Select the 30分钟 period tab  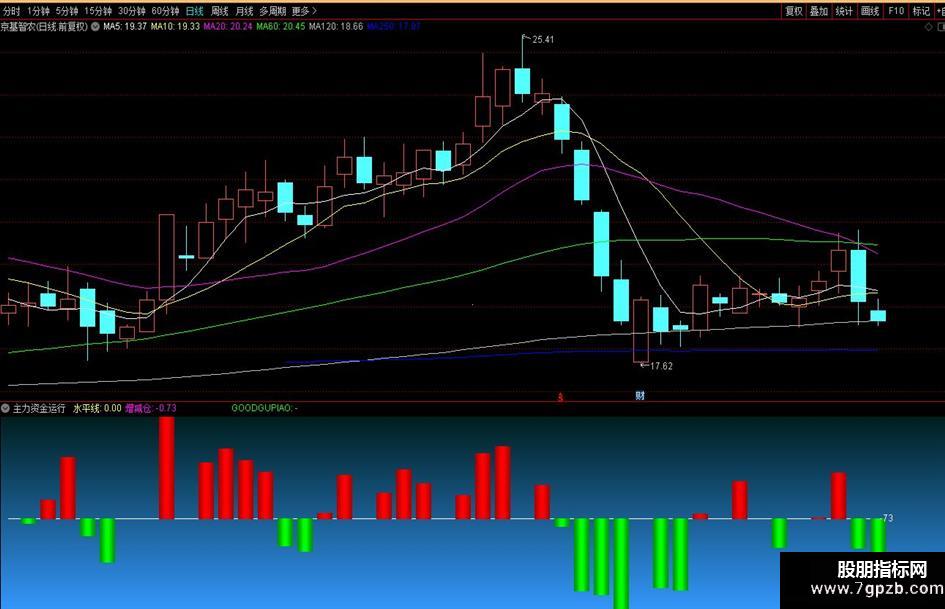click(x=131, y=11)
